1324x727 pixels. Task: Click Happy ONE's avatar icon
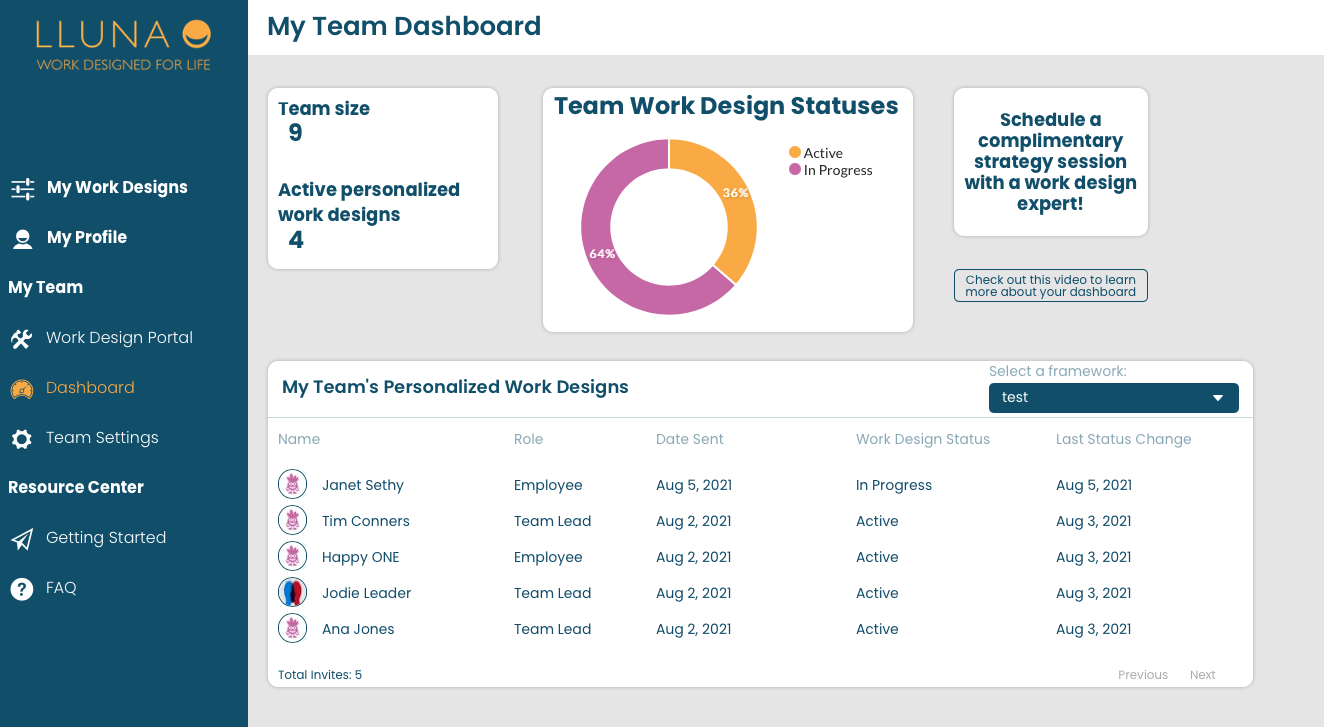coord(292,557)
